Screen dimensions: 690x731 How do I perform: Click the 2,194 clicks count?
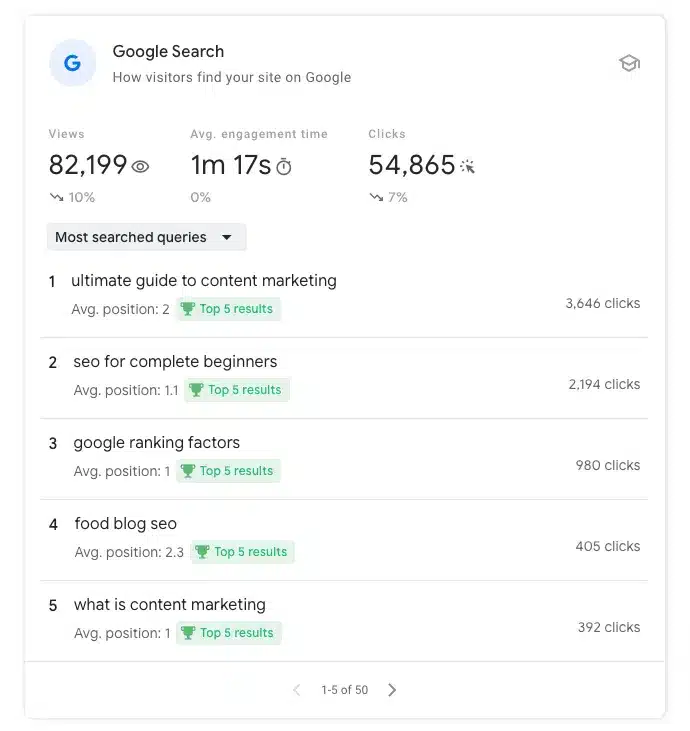(x=604, y=385)
